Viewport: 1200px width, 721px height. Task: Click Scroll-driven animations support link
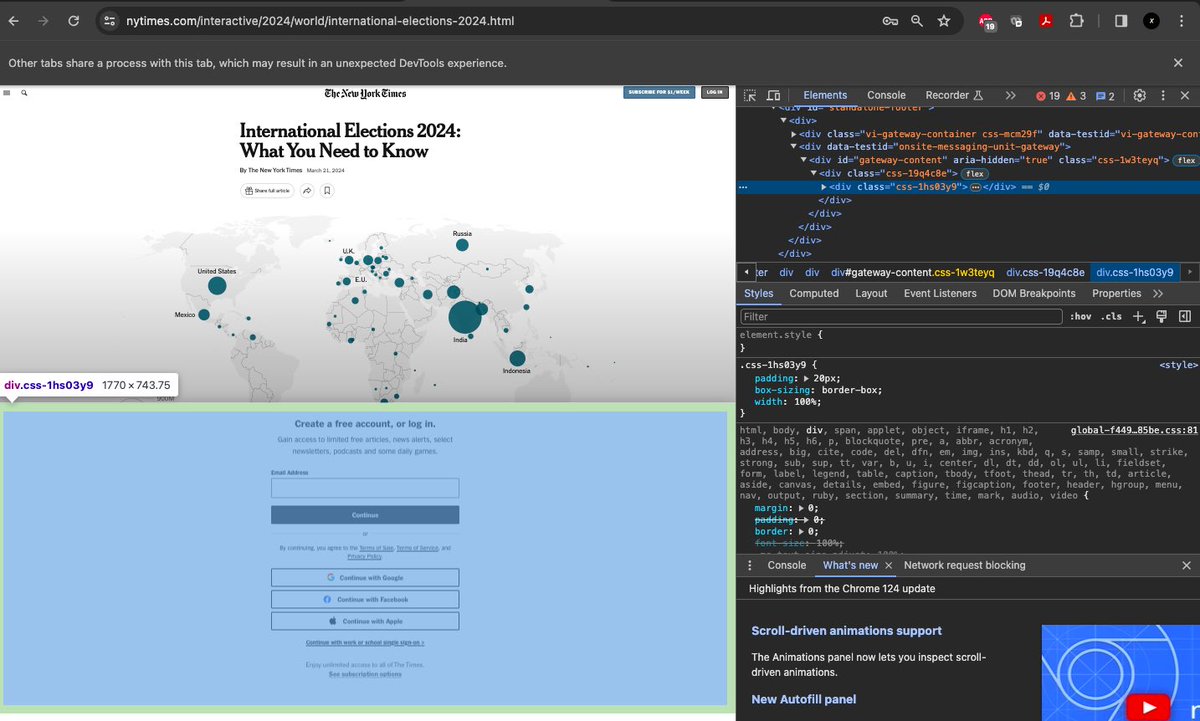click(x=847, y=630)
